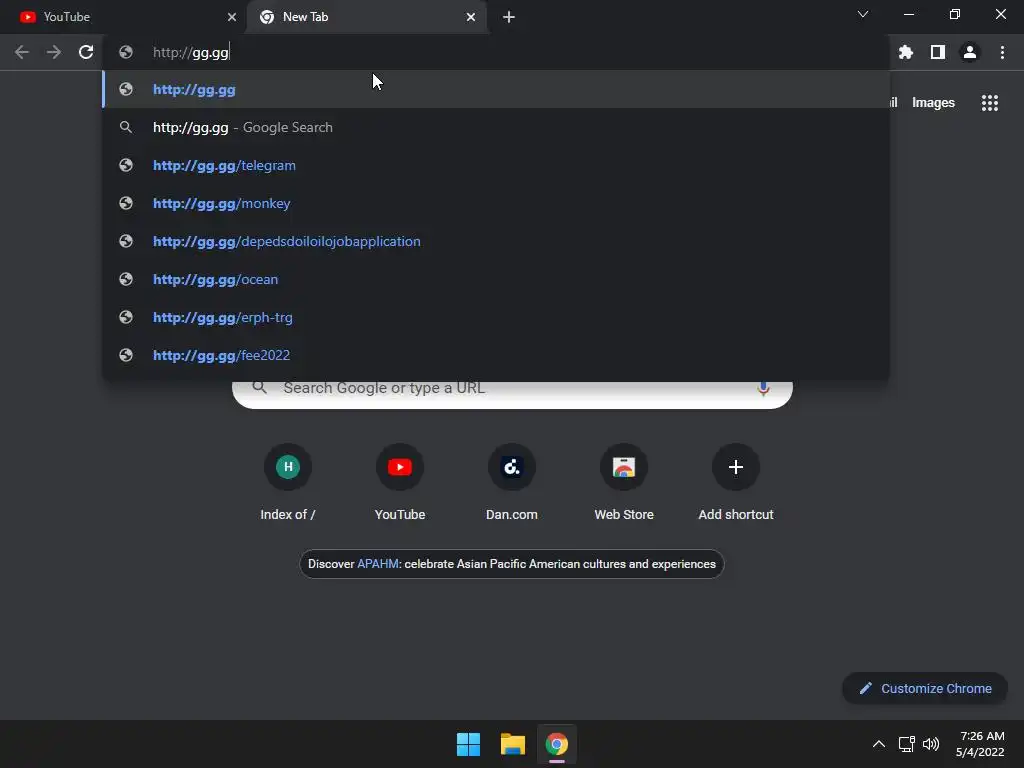1024x768 pixels.
Task: Open the Index of / shortcut
Action: (288, 483)
